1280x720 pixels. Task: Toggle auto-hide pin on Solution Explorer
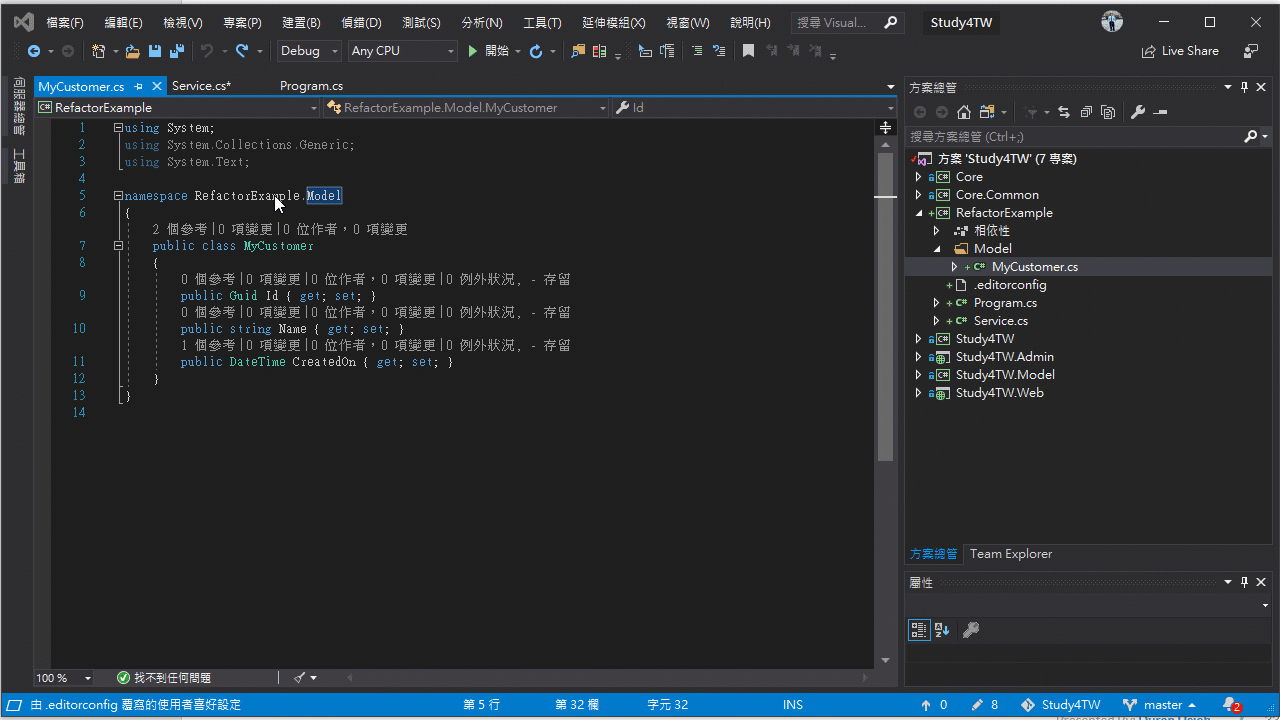click(1244, 87)
